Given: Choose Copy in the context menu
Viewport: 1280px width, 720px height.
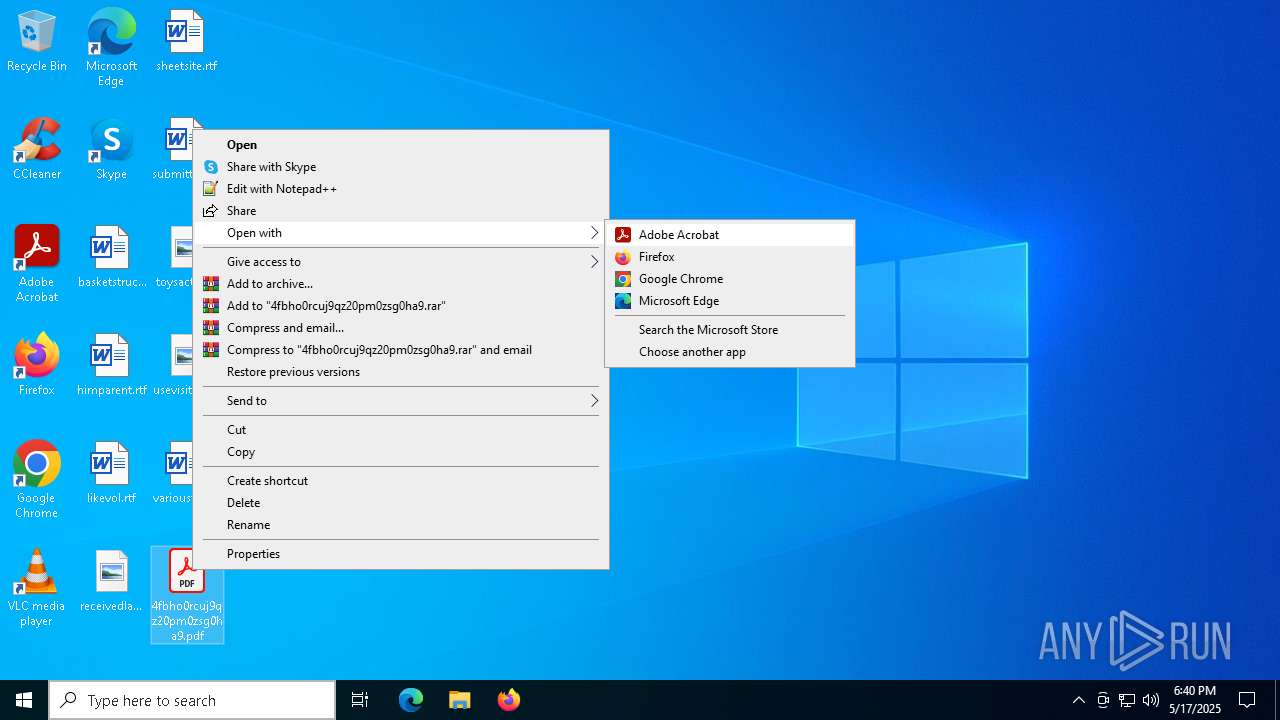Looking at the screenshot, I should (401, 452).
